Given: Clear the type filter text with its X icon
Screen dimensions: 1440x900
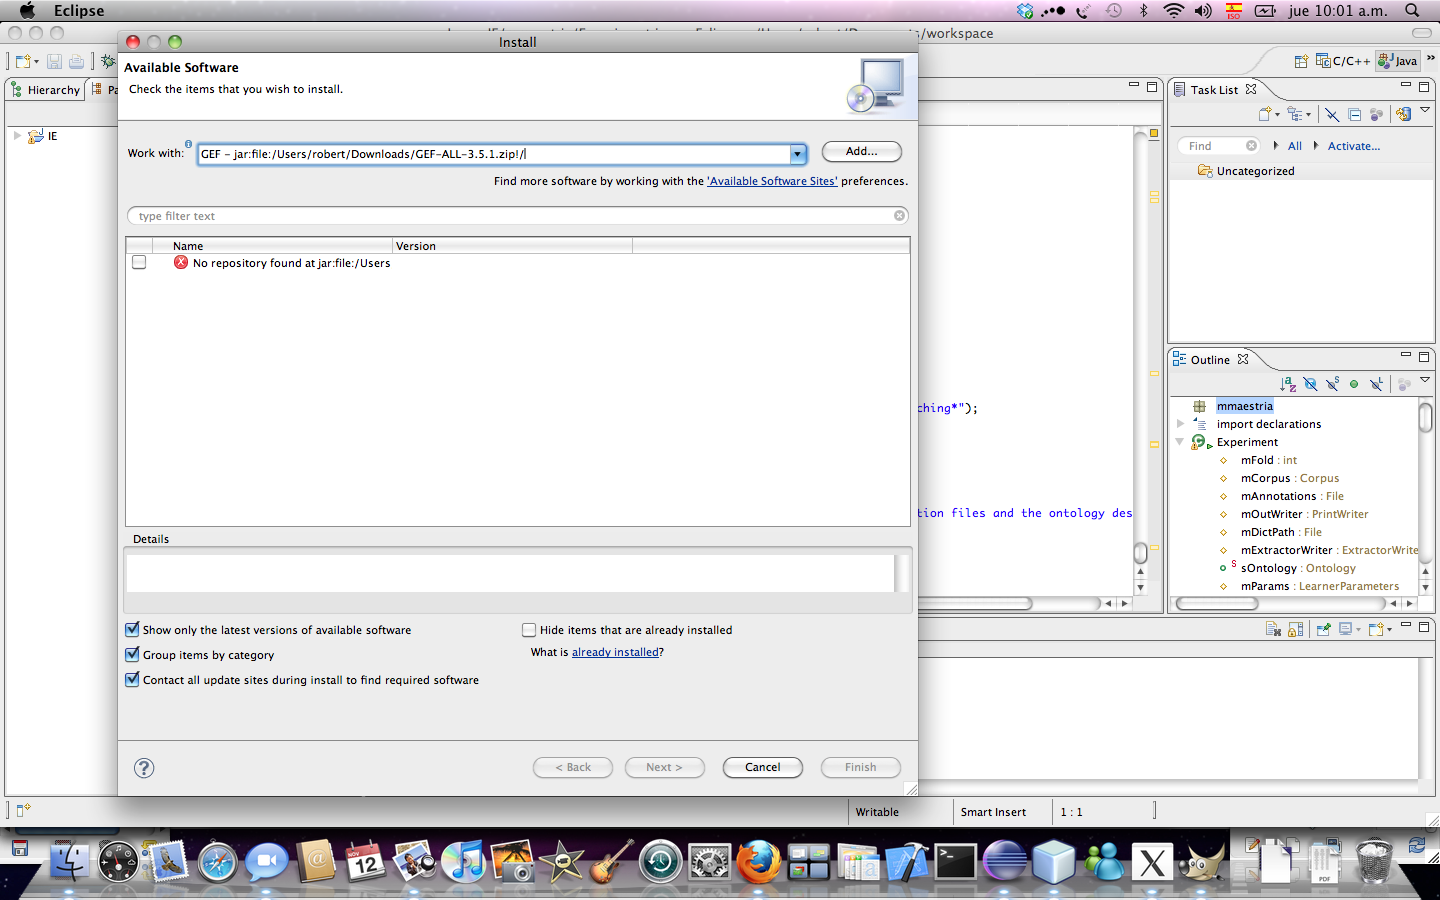Looking at the screenshot, I should coord(899,216).
